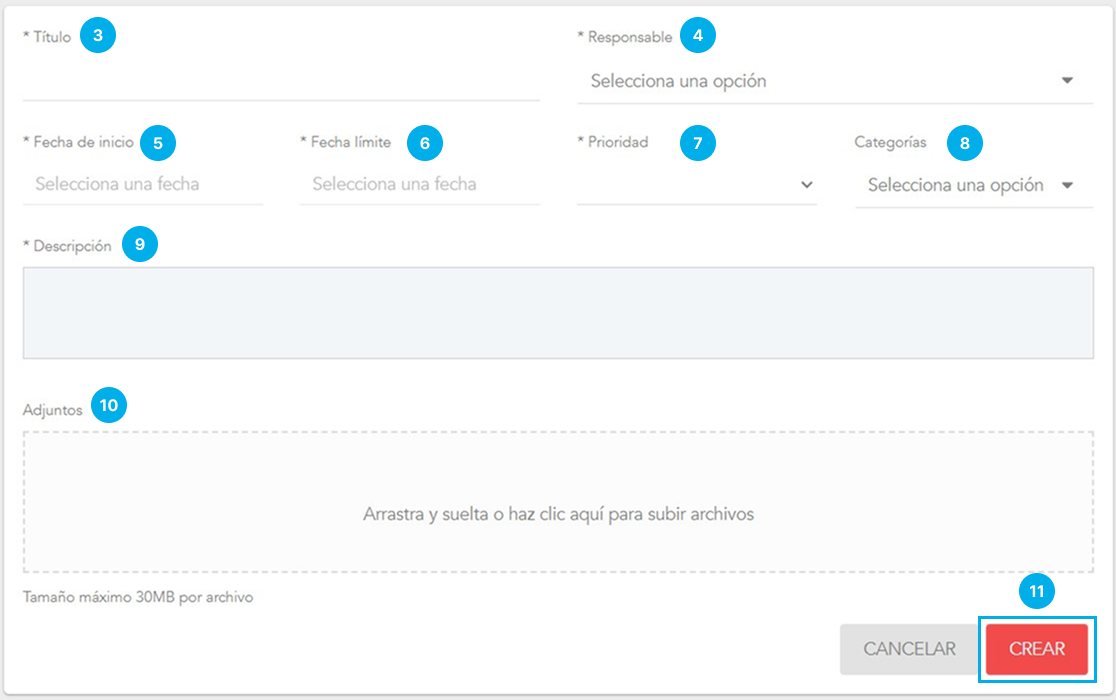Click the number 6 badge beside Fecha límite
The height and width of the screenshot is (700, 1116).
tap(425, 143)
